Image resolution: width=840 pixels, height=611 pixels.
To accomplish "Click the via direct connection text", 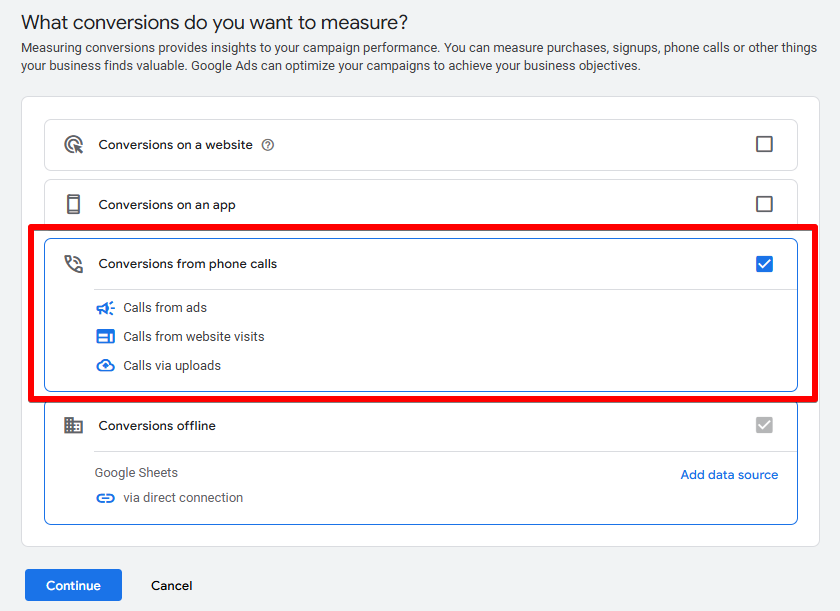I will coord(183,498).
